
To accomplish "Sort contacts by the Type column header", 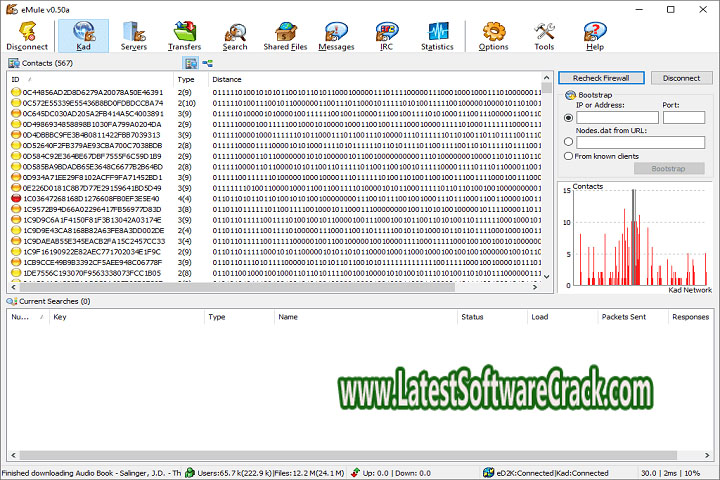I will pos(191,79).
